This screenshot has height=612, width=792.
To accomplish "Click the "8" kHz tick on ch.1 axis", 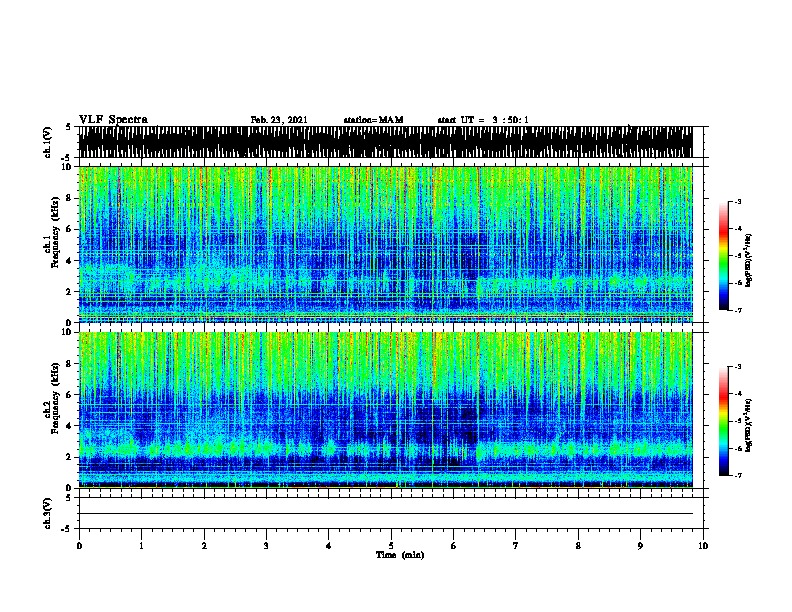I will tap(70, 198).
